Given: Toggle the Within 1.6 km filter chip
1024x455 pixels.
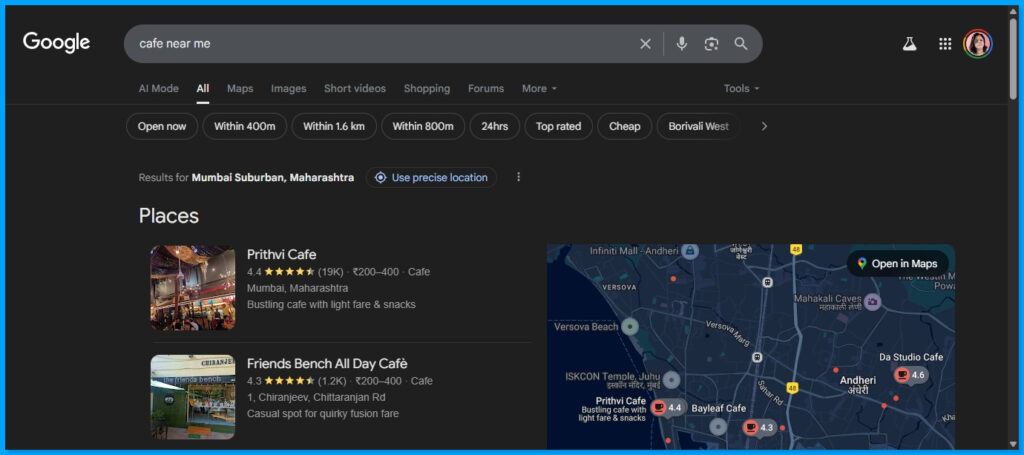Looking at the screenshot, I should 334,126.
